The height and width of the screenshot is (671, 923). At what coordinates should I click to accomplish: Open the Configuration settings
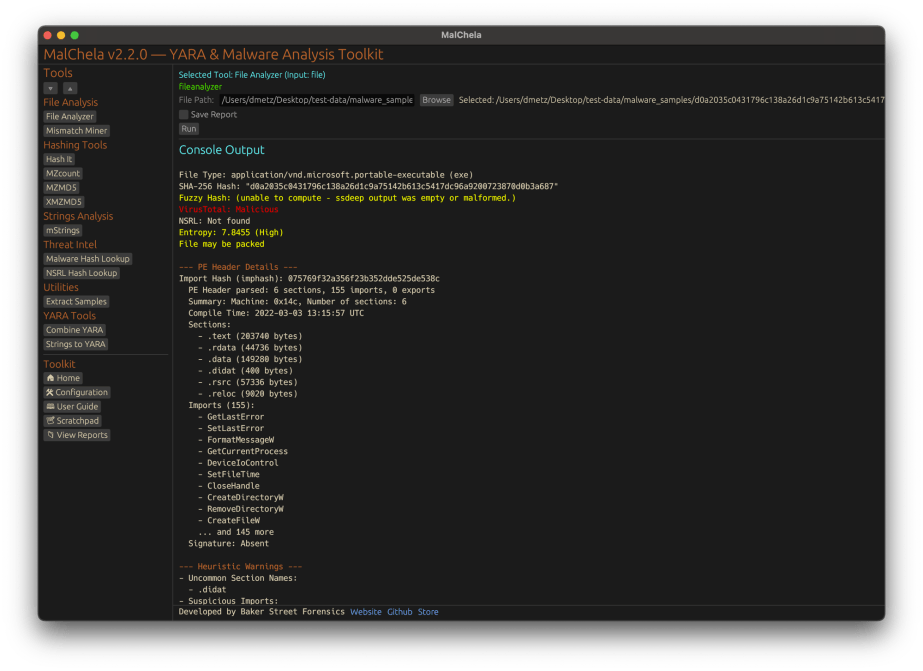coord(76,392)
